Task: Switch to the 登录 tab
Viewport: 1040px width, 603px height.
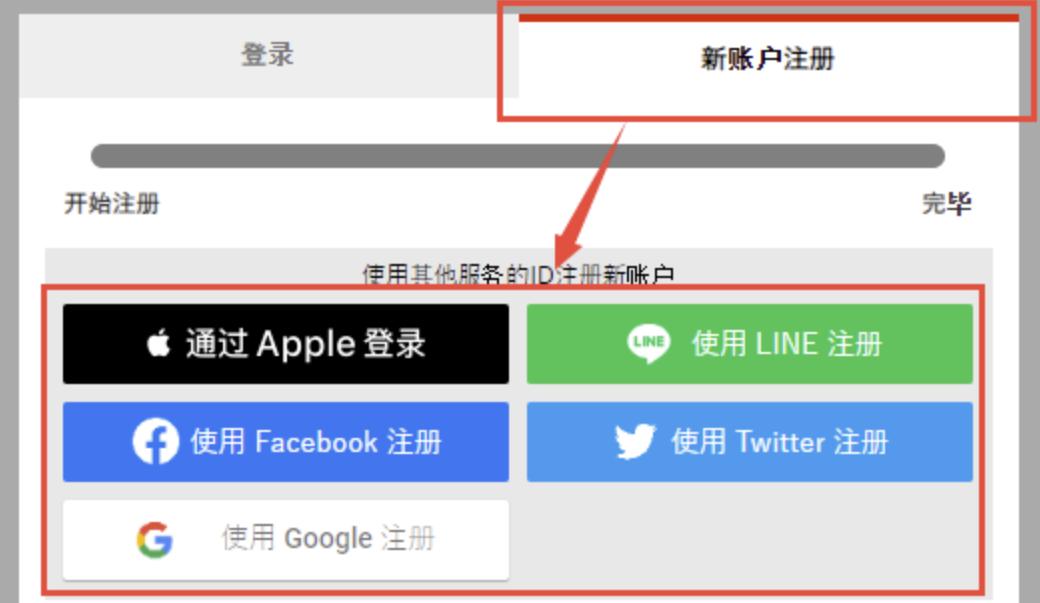Action: click(269, 55)
